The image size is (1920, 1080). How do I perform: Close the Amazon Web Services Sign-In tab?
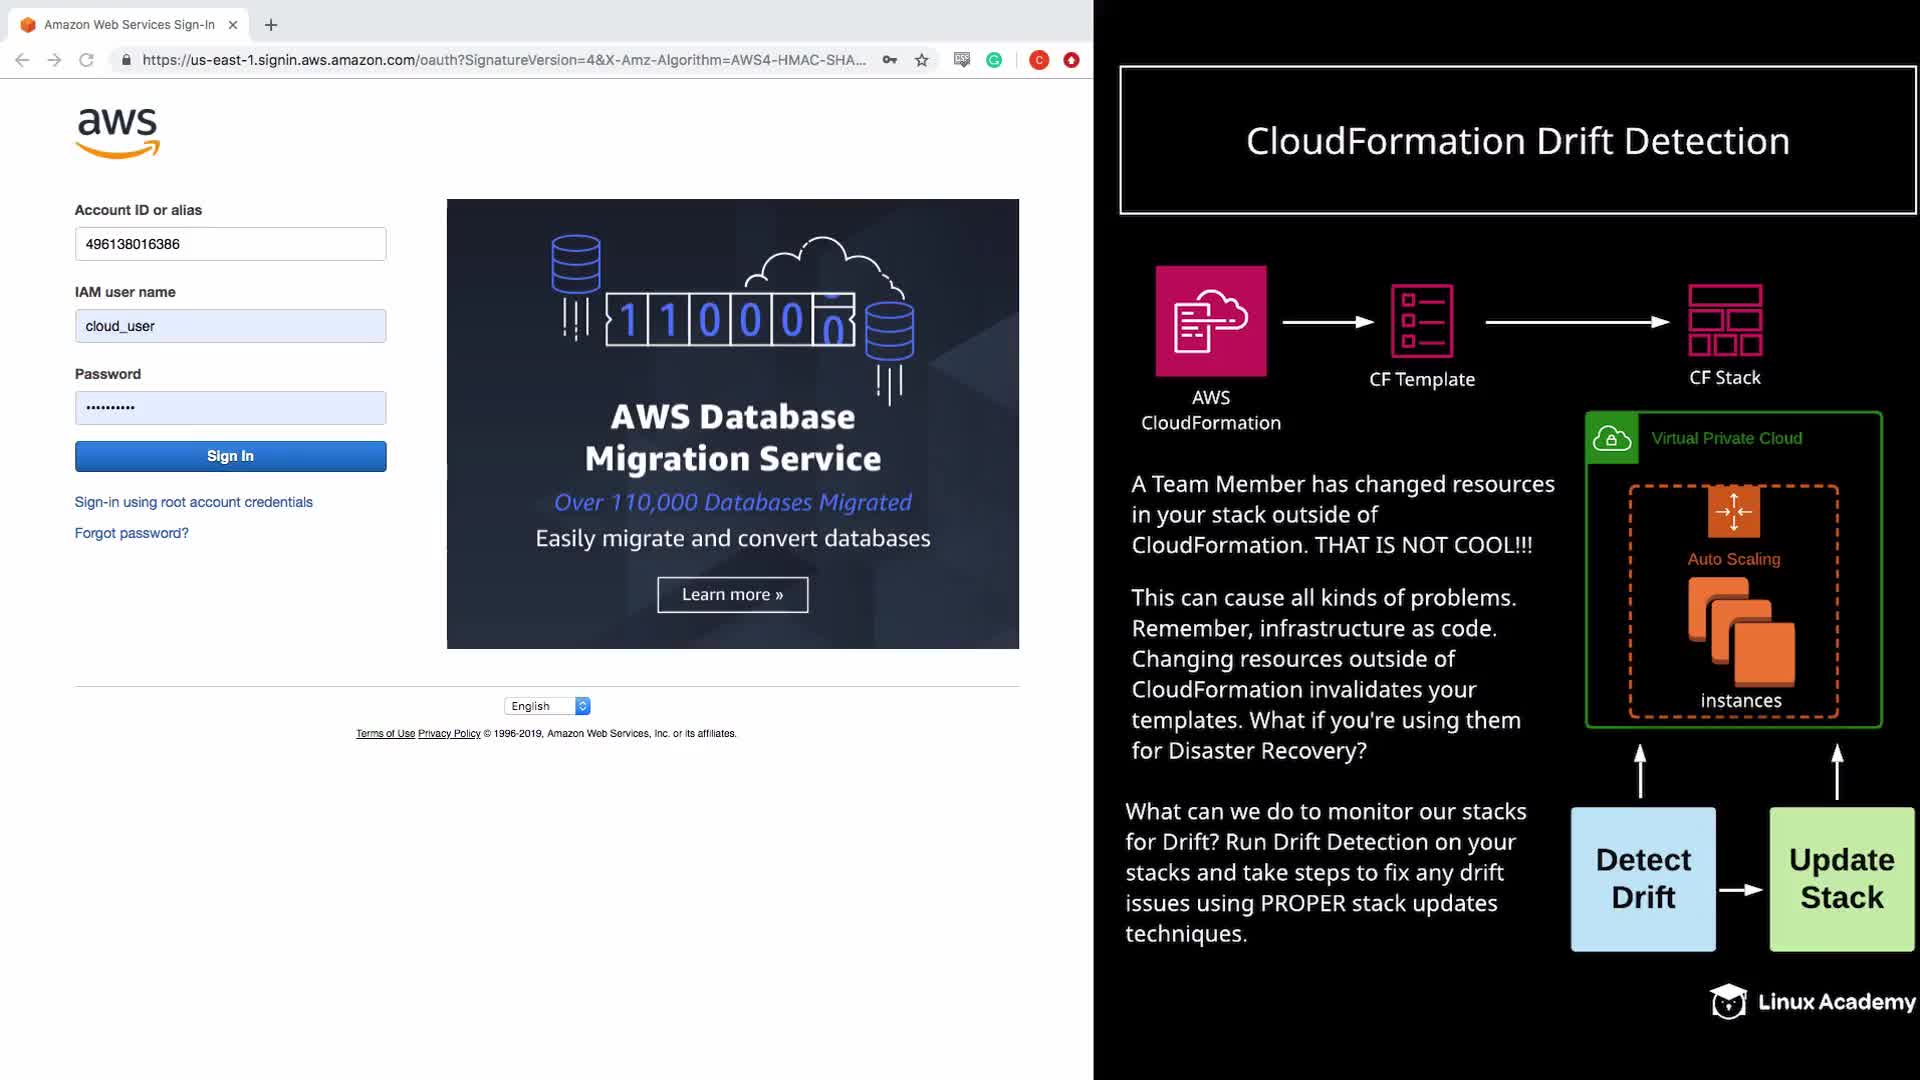233,25
